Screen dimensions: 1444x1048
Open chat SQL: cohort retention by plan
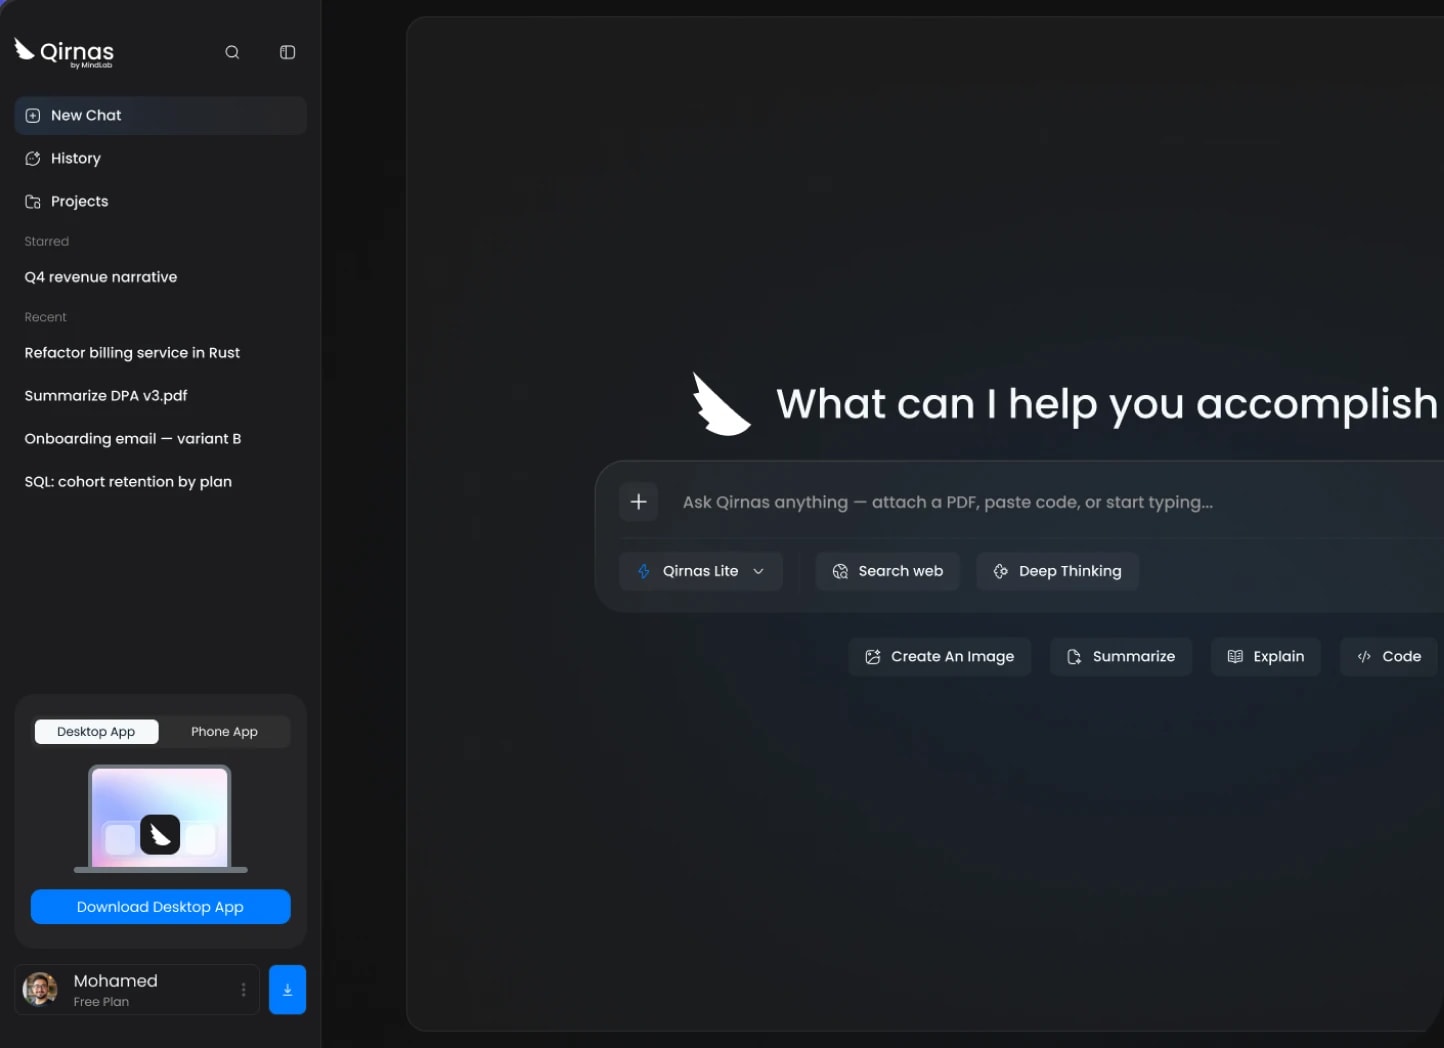(128, 482)
